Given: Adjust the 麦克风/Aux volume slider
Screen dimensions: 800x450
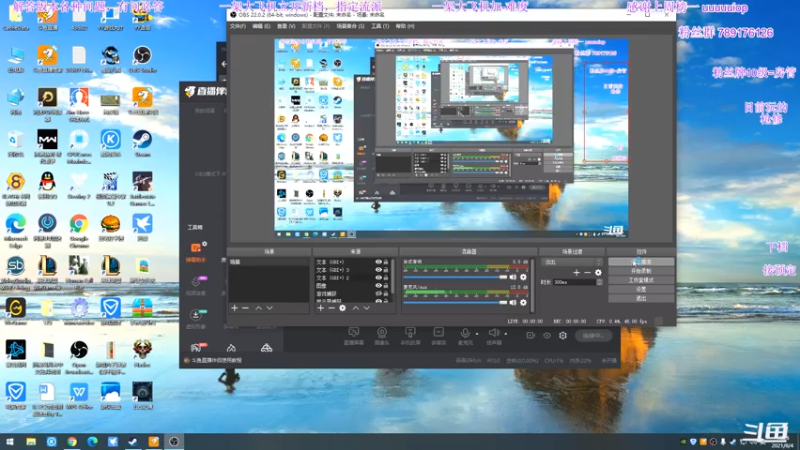Looking at the screenshot, I should pyautogui.click(x=455, y=303).
